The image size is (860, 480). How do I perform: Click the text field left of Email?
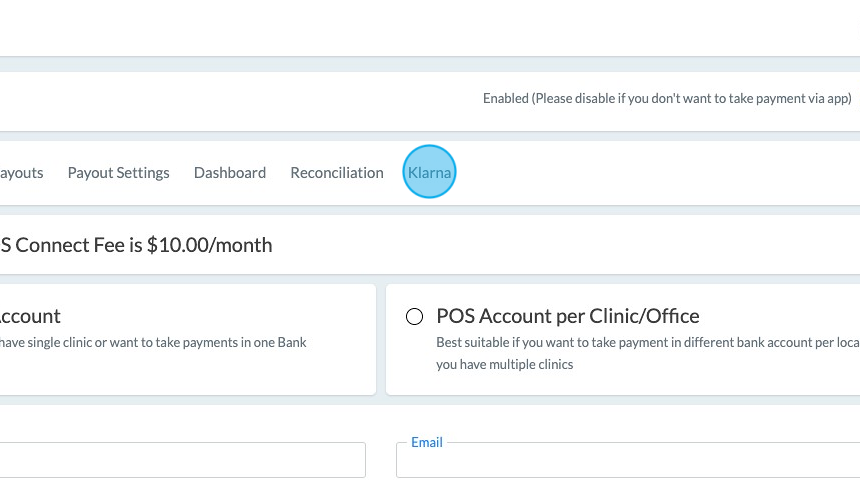pyautogui.click(x=182, y=460)
